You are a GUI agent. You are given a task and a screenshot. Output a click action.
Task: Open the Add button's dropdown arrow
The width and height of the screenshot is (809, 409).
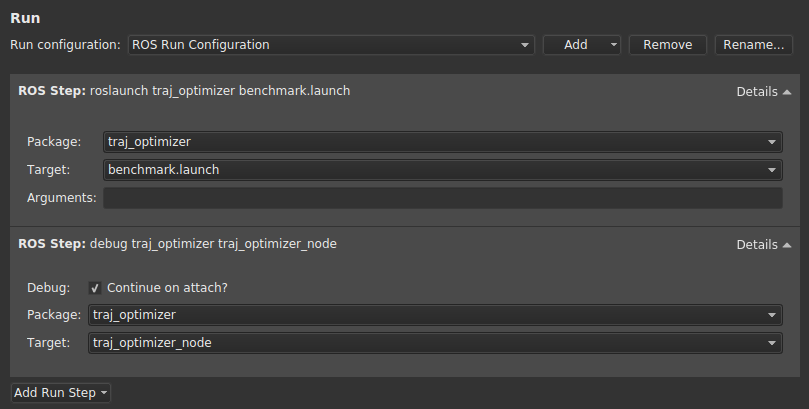coord(613,45)
